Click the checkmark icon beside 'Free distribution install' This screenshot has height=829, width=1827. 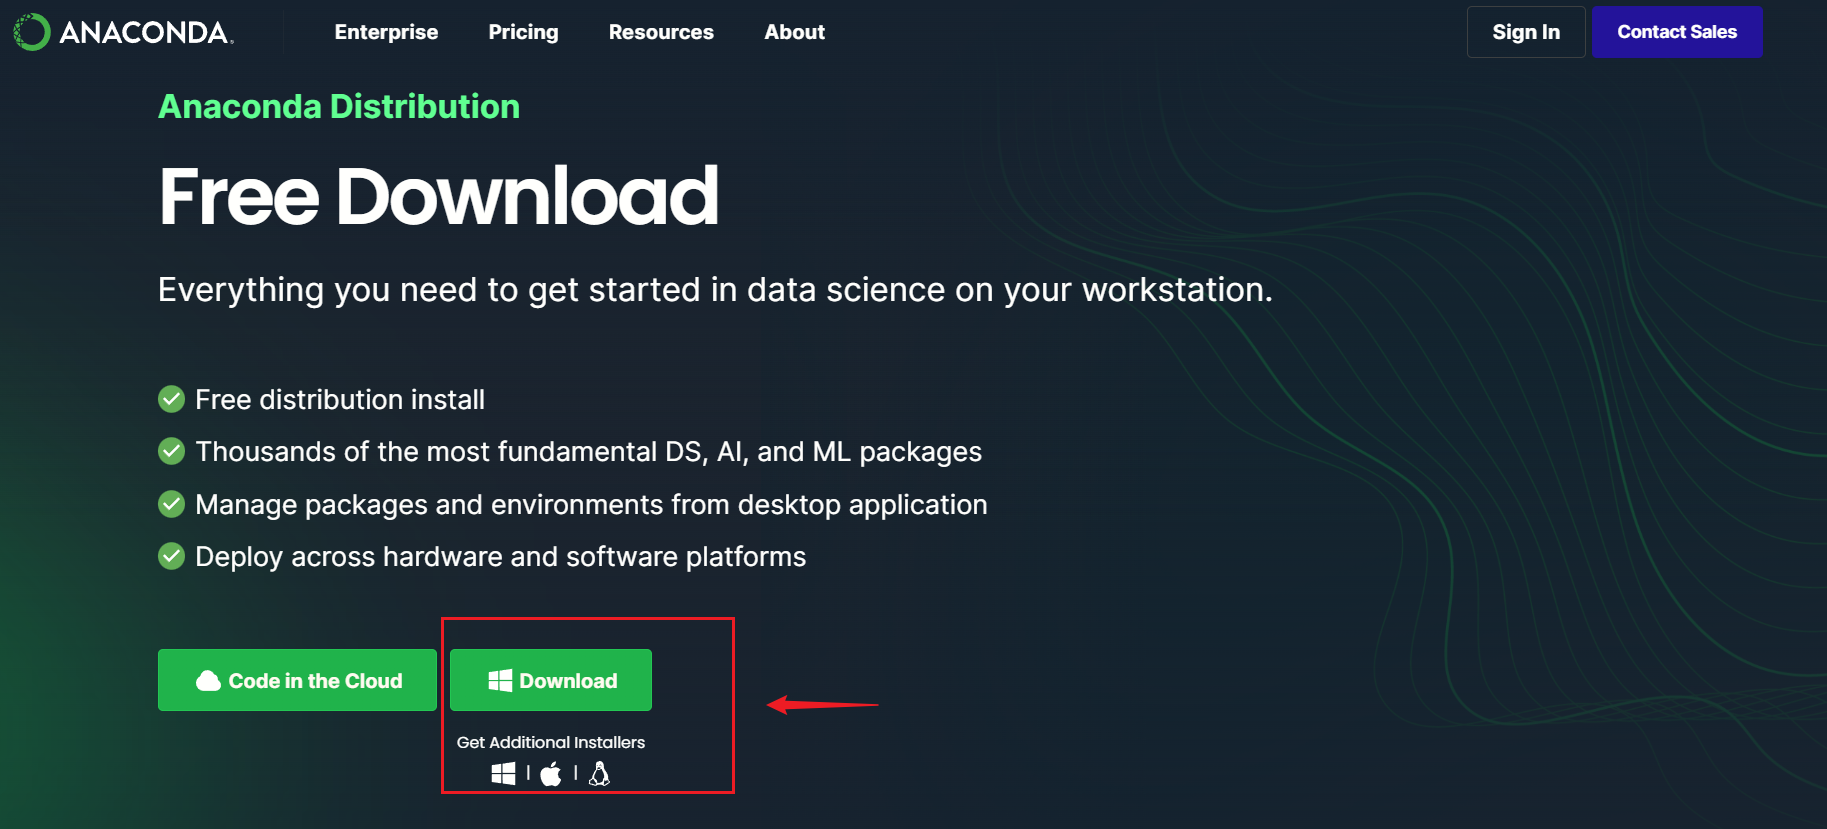tap(172, 400)
